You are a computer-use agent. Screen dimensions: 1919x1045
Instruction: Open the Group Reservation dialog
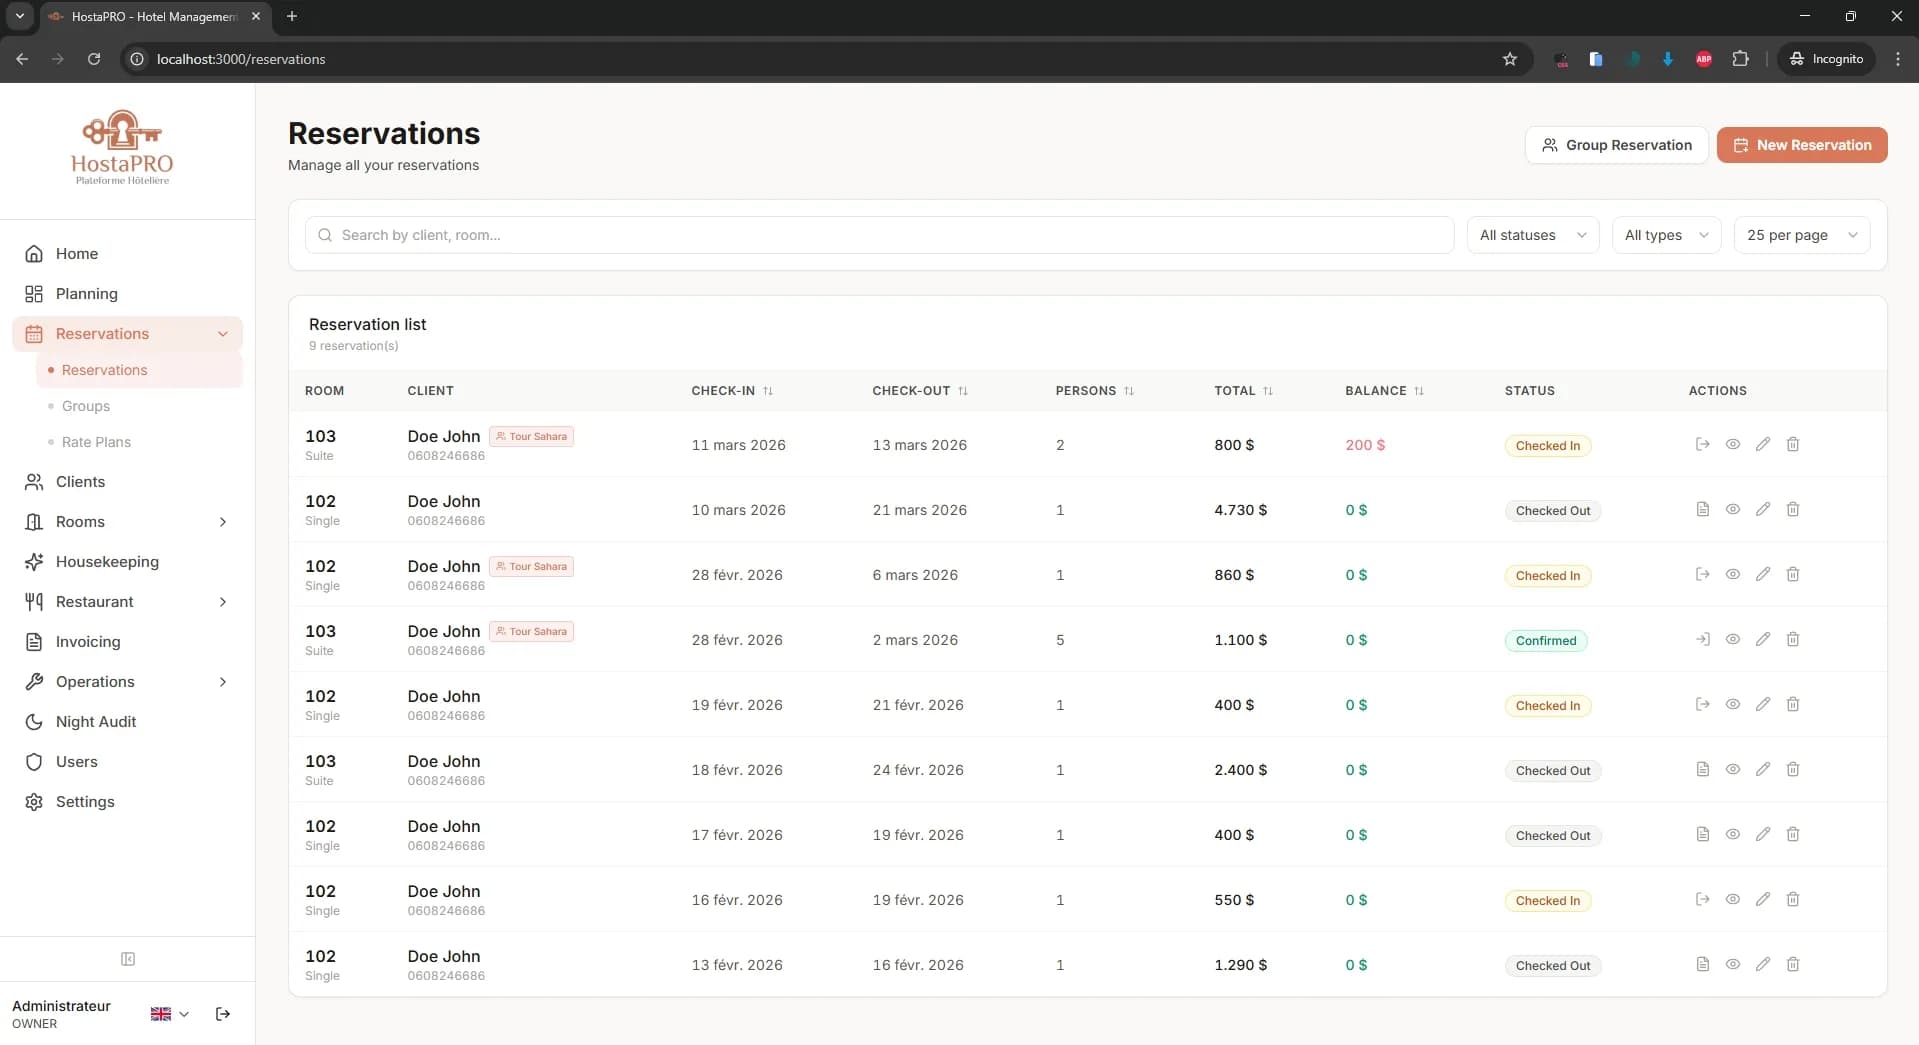[1616, 144]
